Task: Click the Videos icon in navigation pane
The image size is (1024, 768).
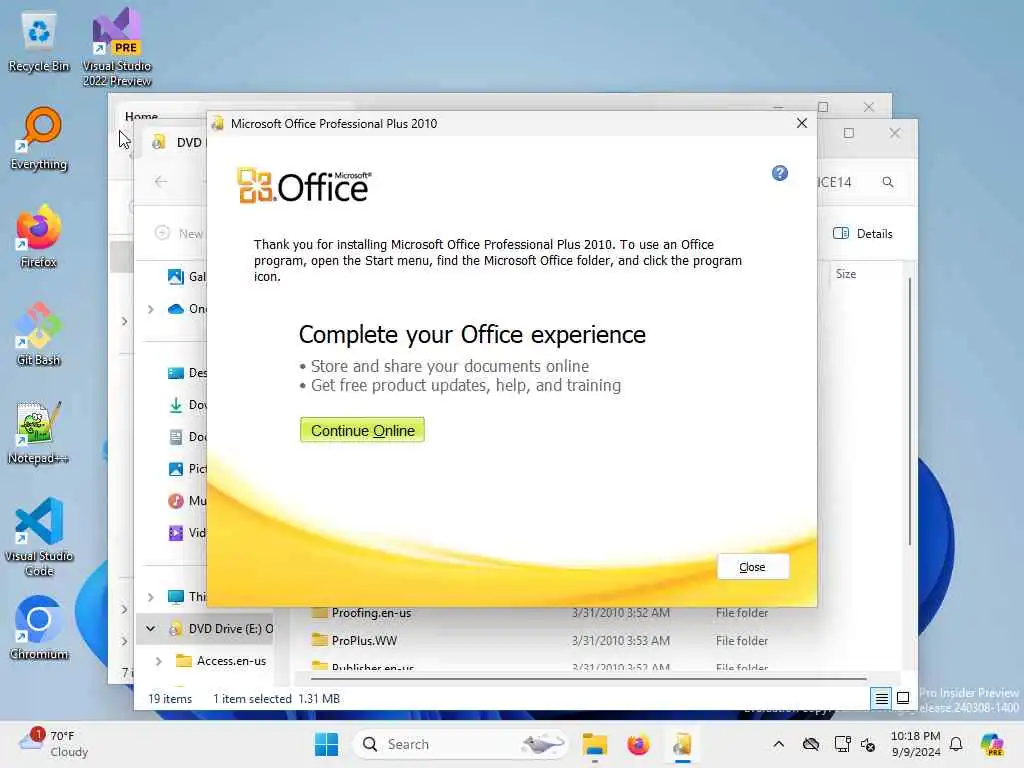Action: (176, 533)
